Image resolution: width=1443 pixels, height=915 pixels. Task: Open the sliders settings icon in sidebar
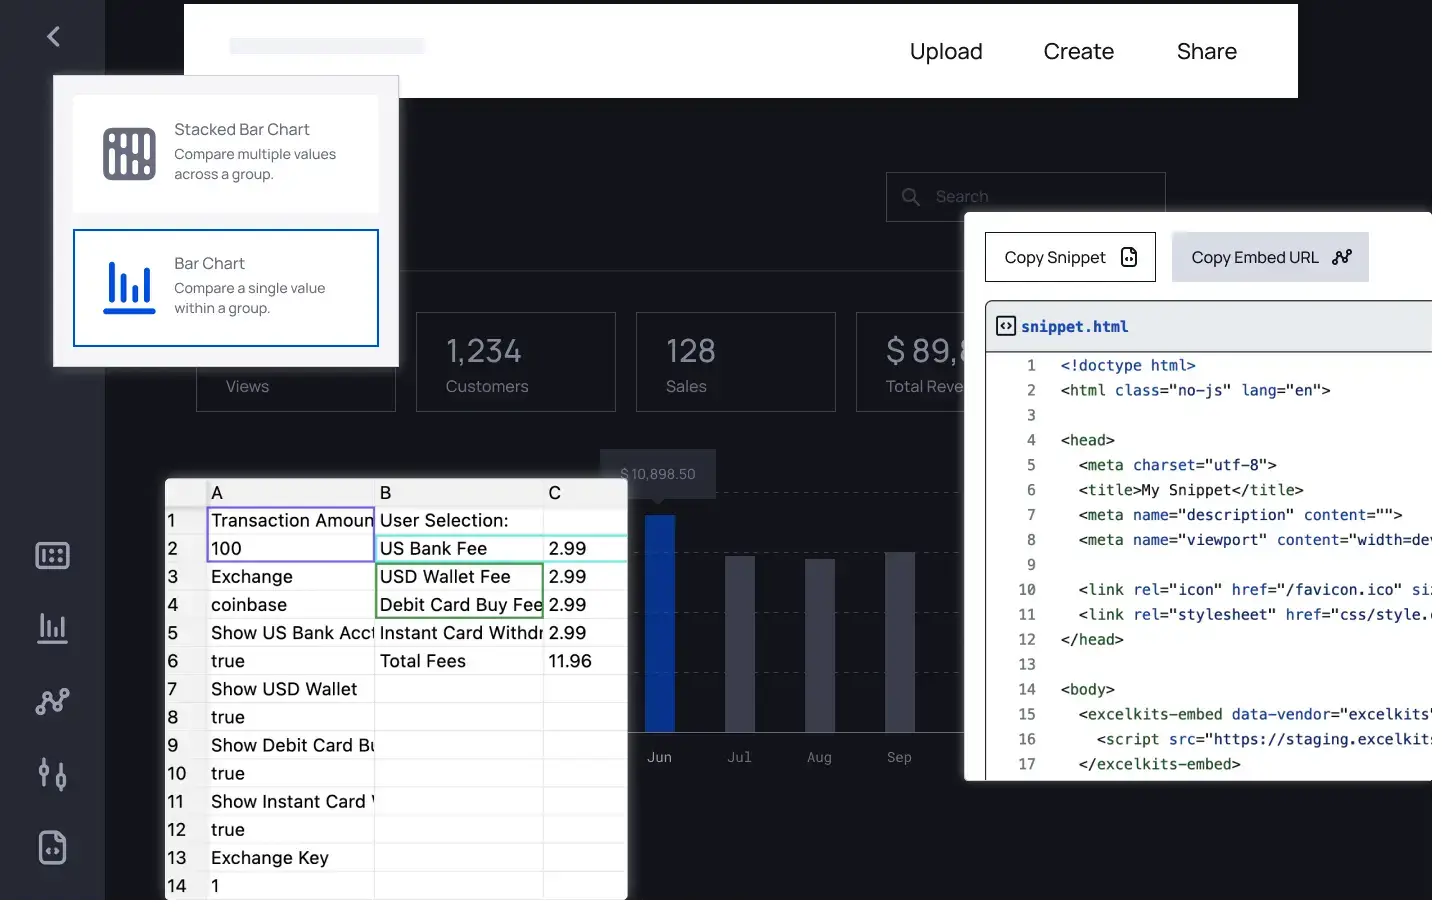pos(52,774)
